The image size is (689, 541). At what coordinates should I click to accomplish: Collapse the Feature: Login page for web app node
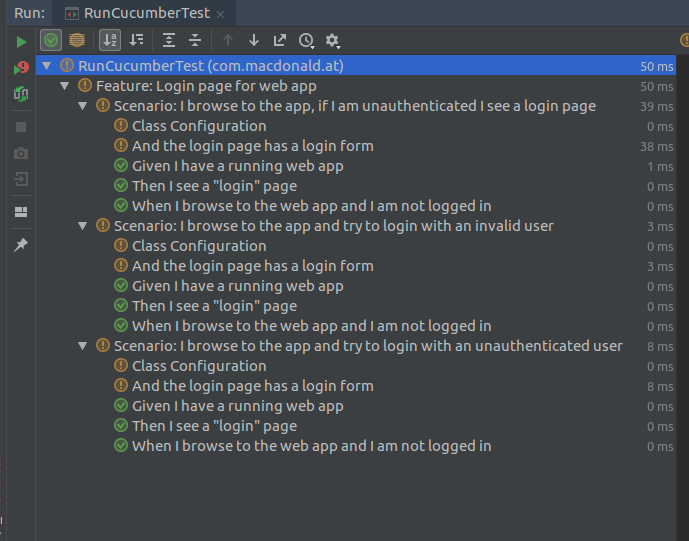(x=65, y=86)
